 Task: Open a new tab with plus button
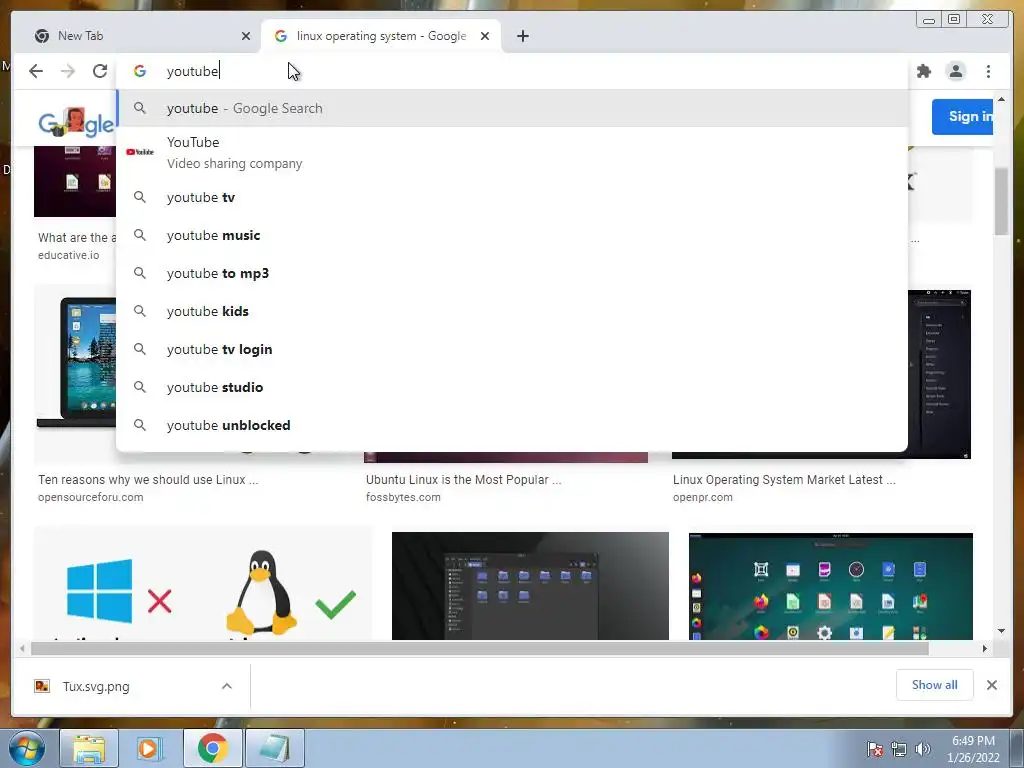[522, 36]
